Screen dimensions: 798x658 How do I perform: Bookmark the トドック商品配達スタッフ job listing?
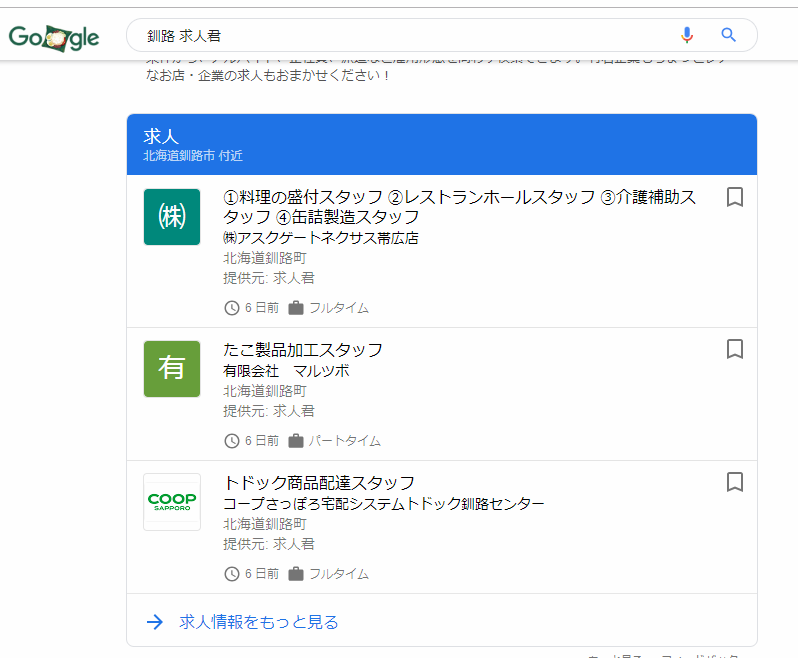734,482
